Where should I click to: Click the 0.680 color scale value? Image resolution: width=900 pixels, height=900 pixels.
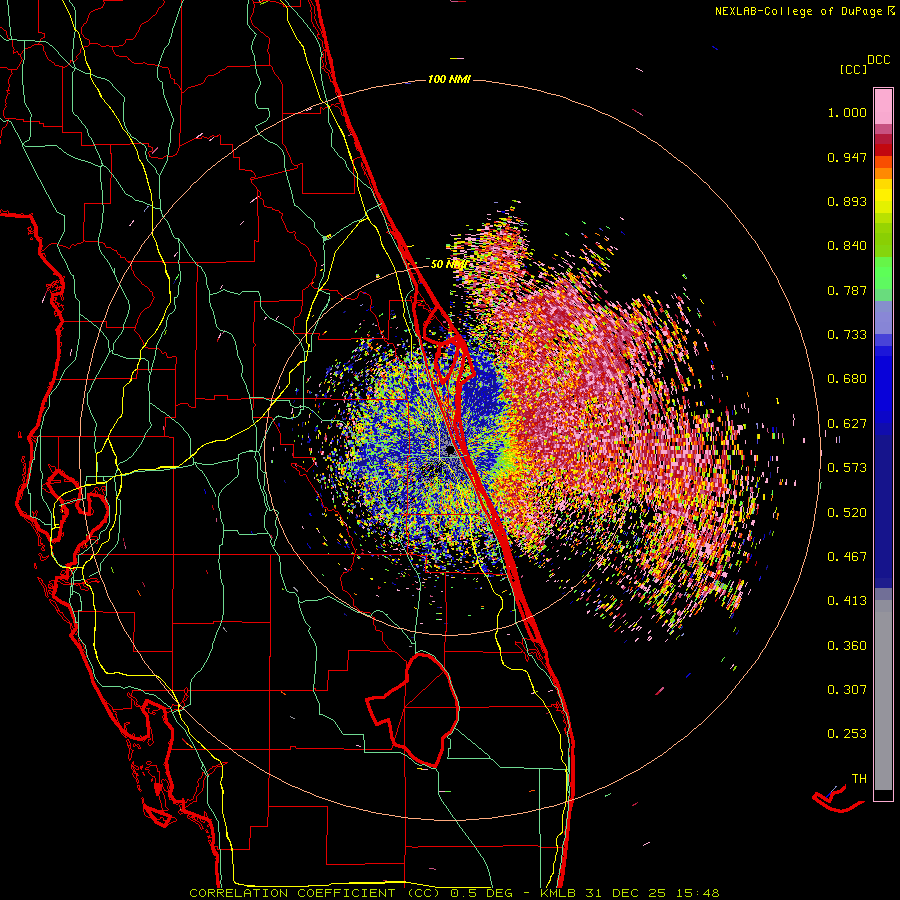click(x=847, y=379)
